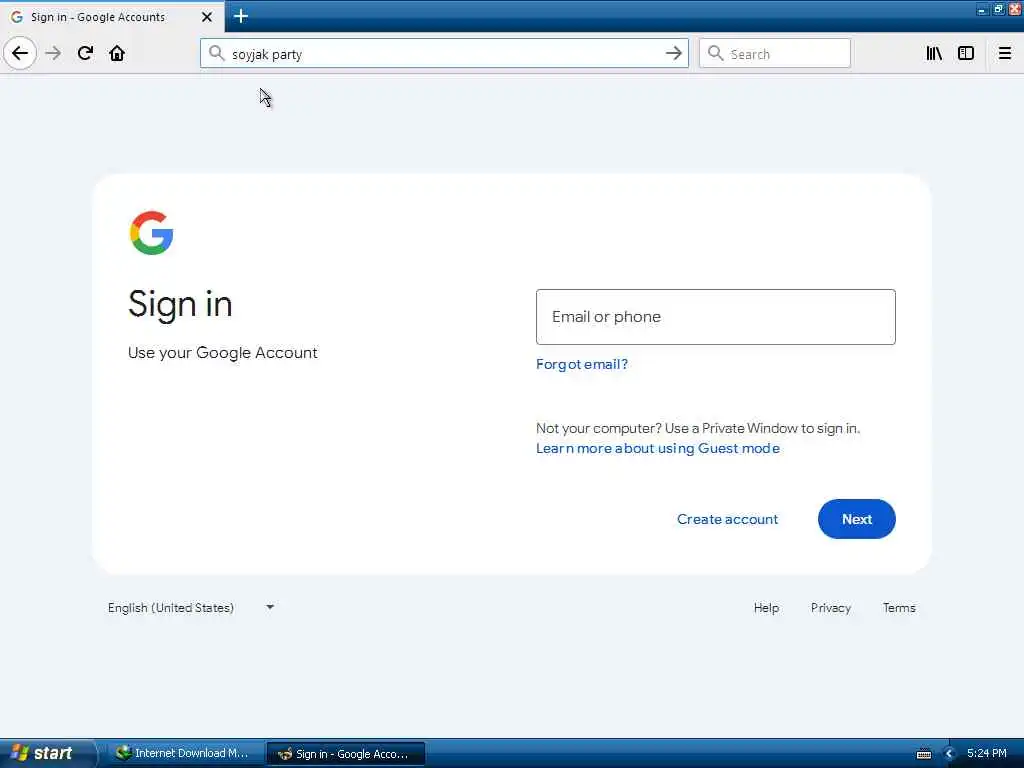The image size is (1024, 768).
Task: Open Learn more about using Guest mode
Action: [658, 449]
